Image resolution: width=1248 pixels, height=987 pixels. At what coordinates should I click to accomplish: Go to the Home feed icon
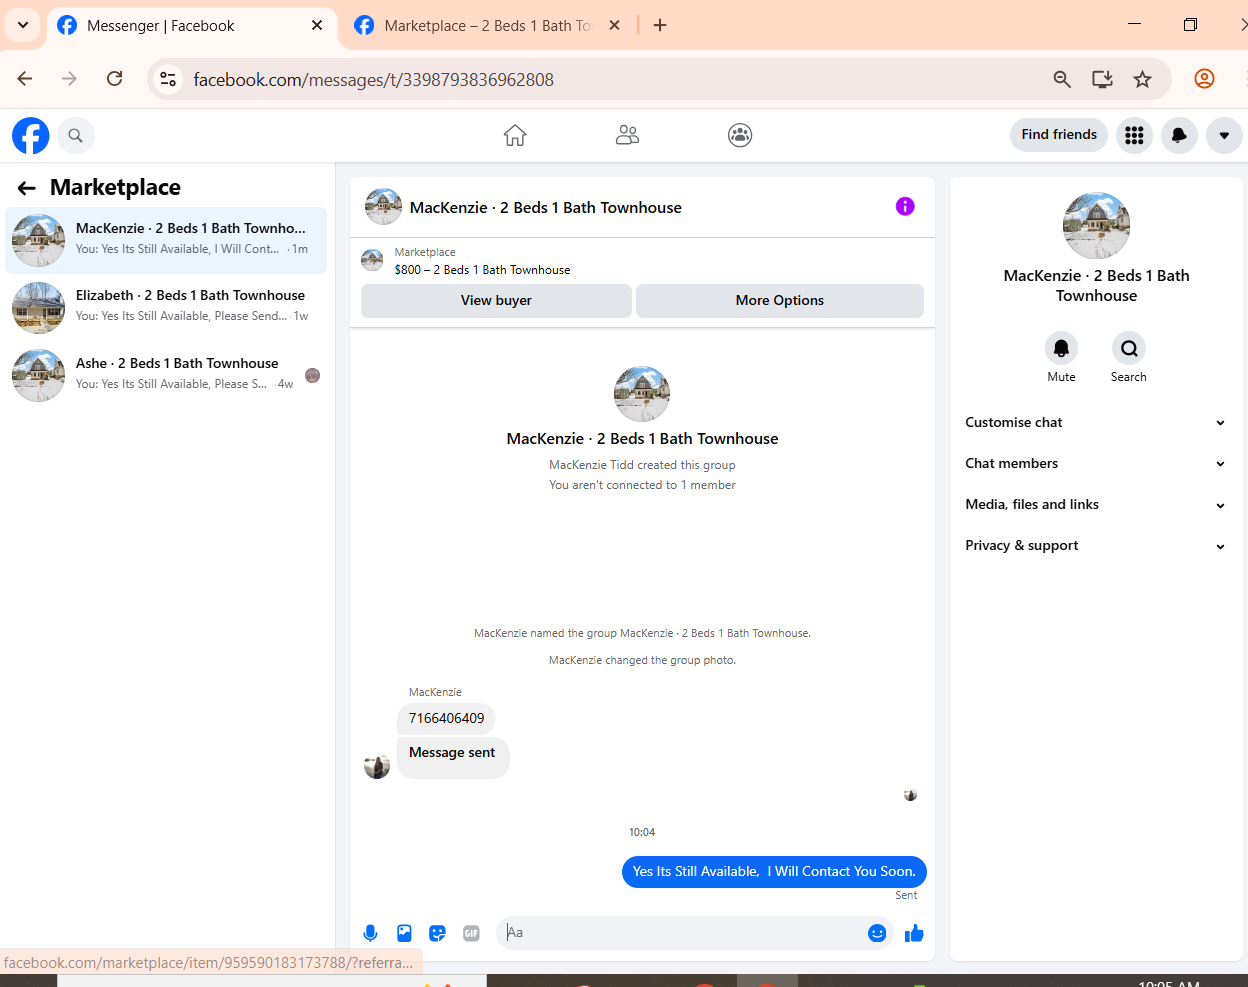click(515, 135)
